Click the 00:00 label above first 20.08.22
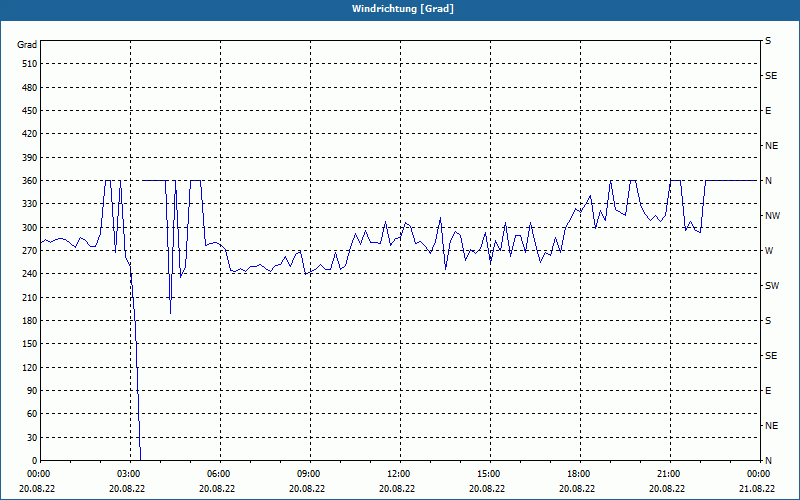 37,474
